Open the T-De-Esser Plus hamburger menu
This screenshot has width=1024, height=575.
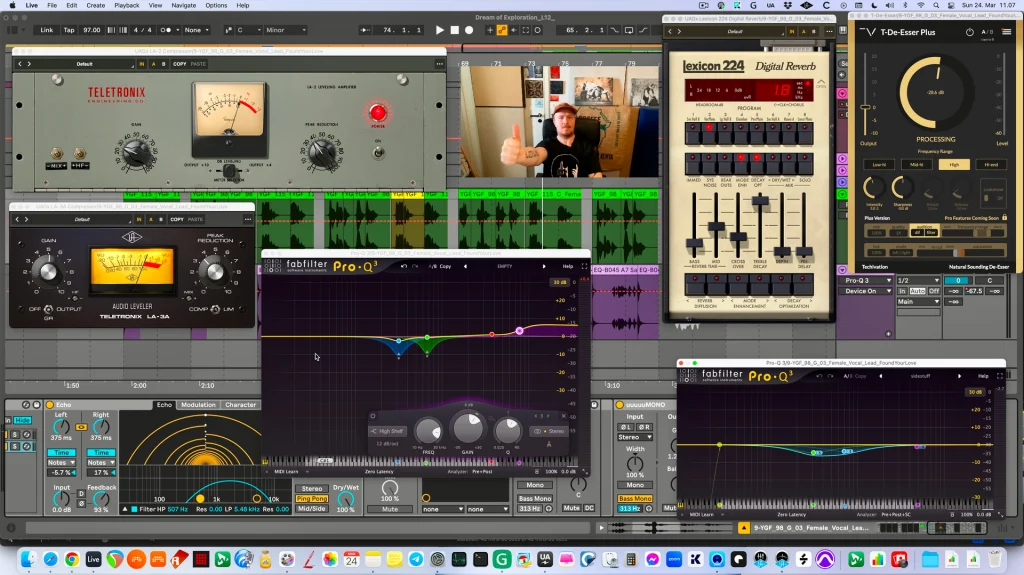1006,32
